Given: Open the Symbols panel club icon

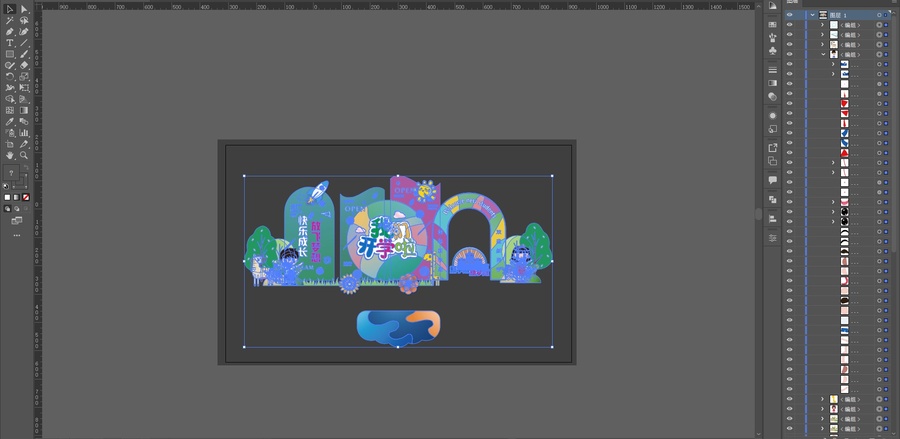Looking at the screenshot, I should tap(773, 50).
